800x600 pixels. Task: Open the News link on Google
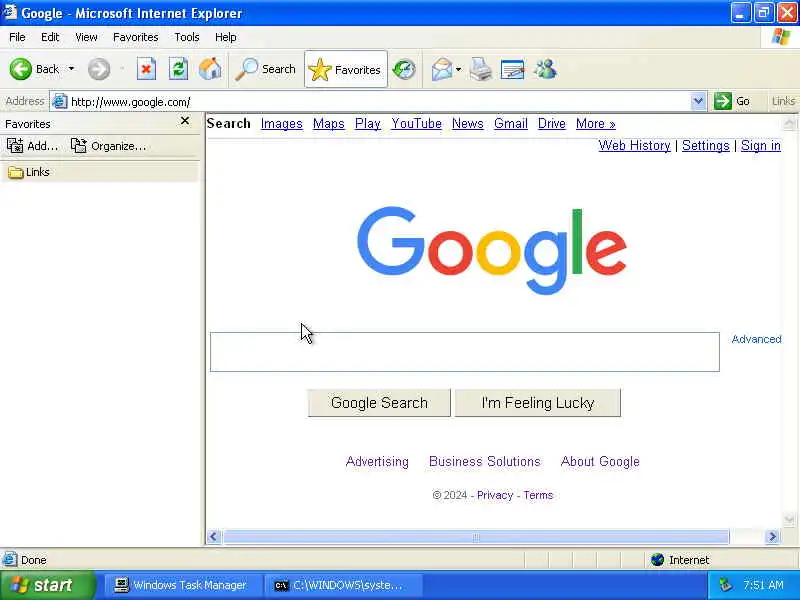[x=468, y=123]
